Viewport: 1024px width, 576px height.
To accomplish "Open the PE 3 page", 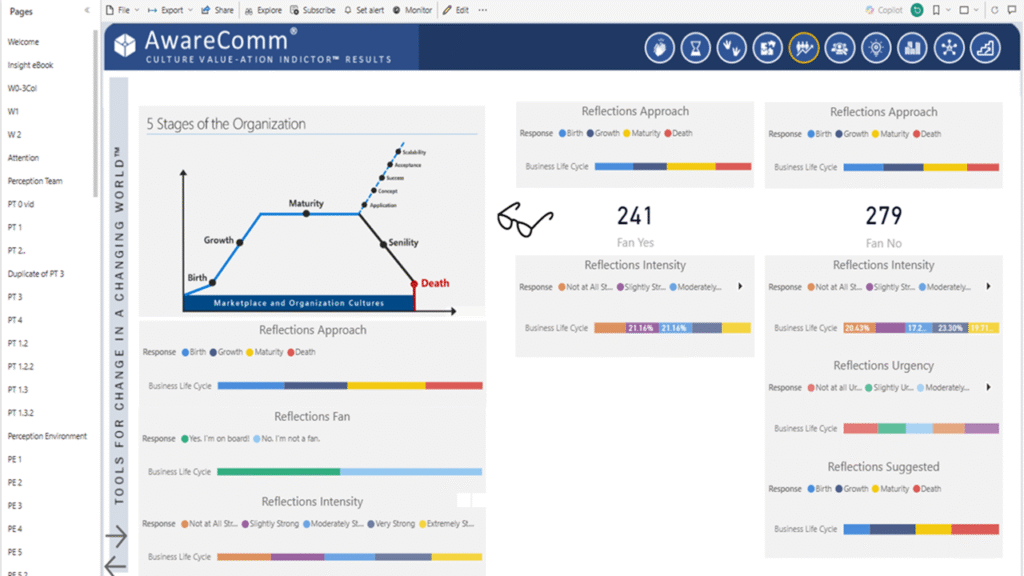I will coord(14,505).
